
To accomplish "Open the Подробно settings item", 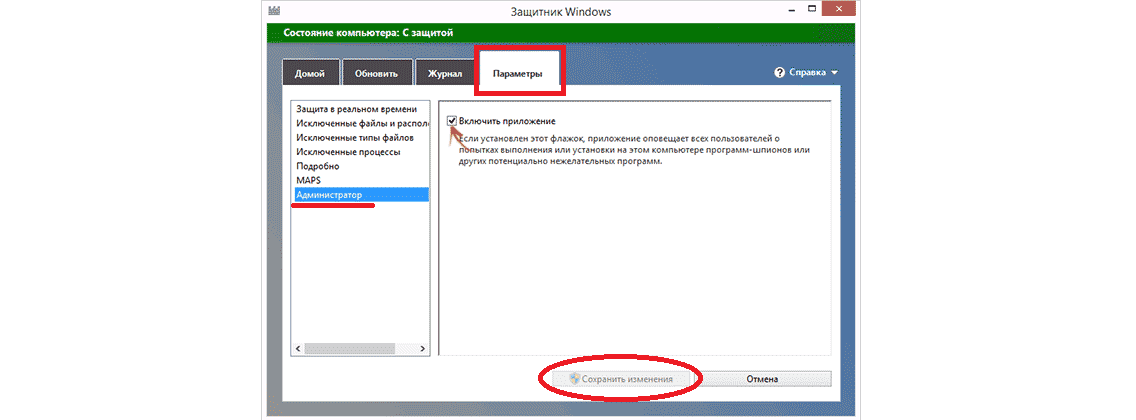I will [317, 166].
